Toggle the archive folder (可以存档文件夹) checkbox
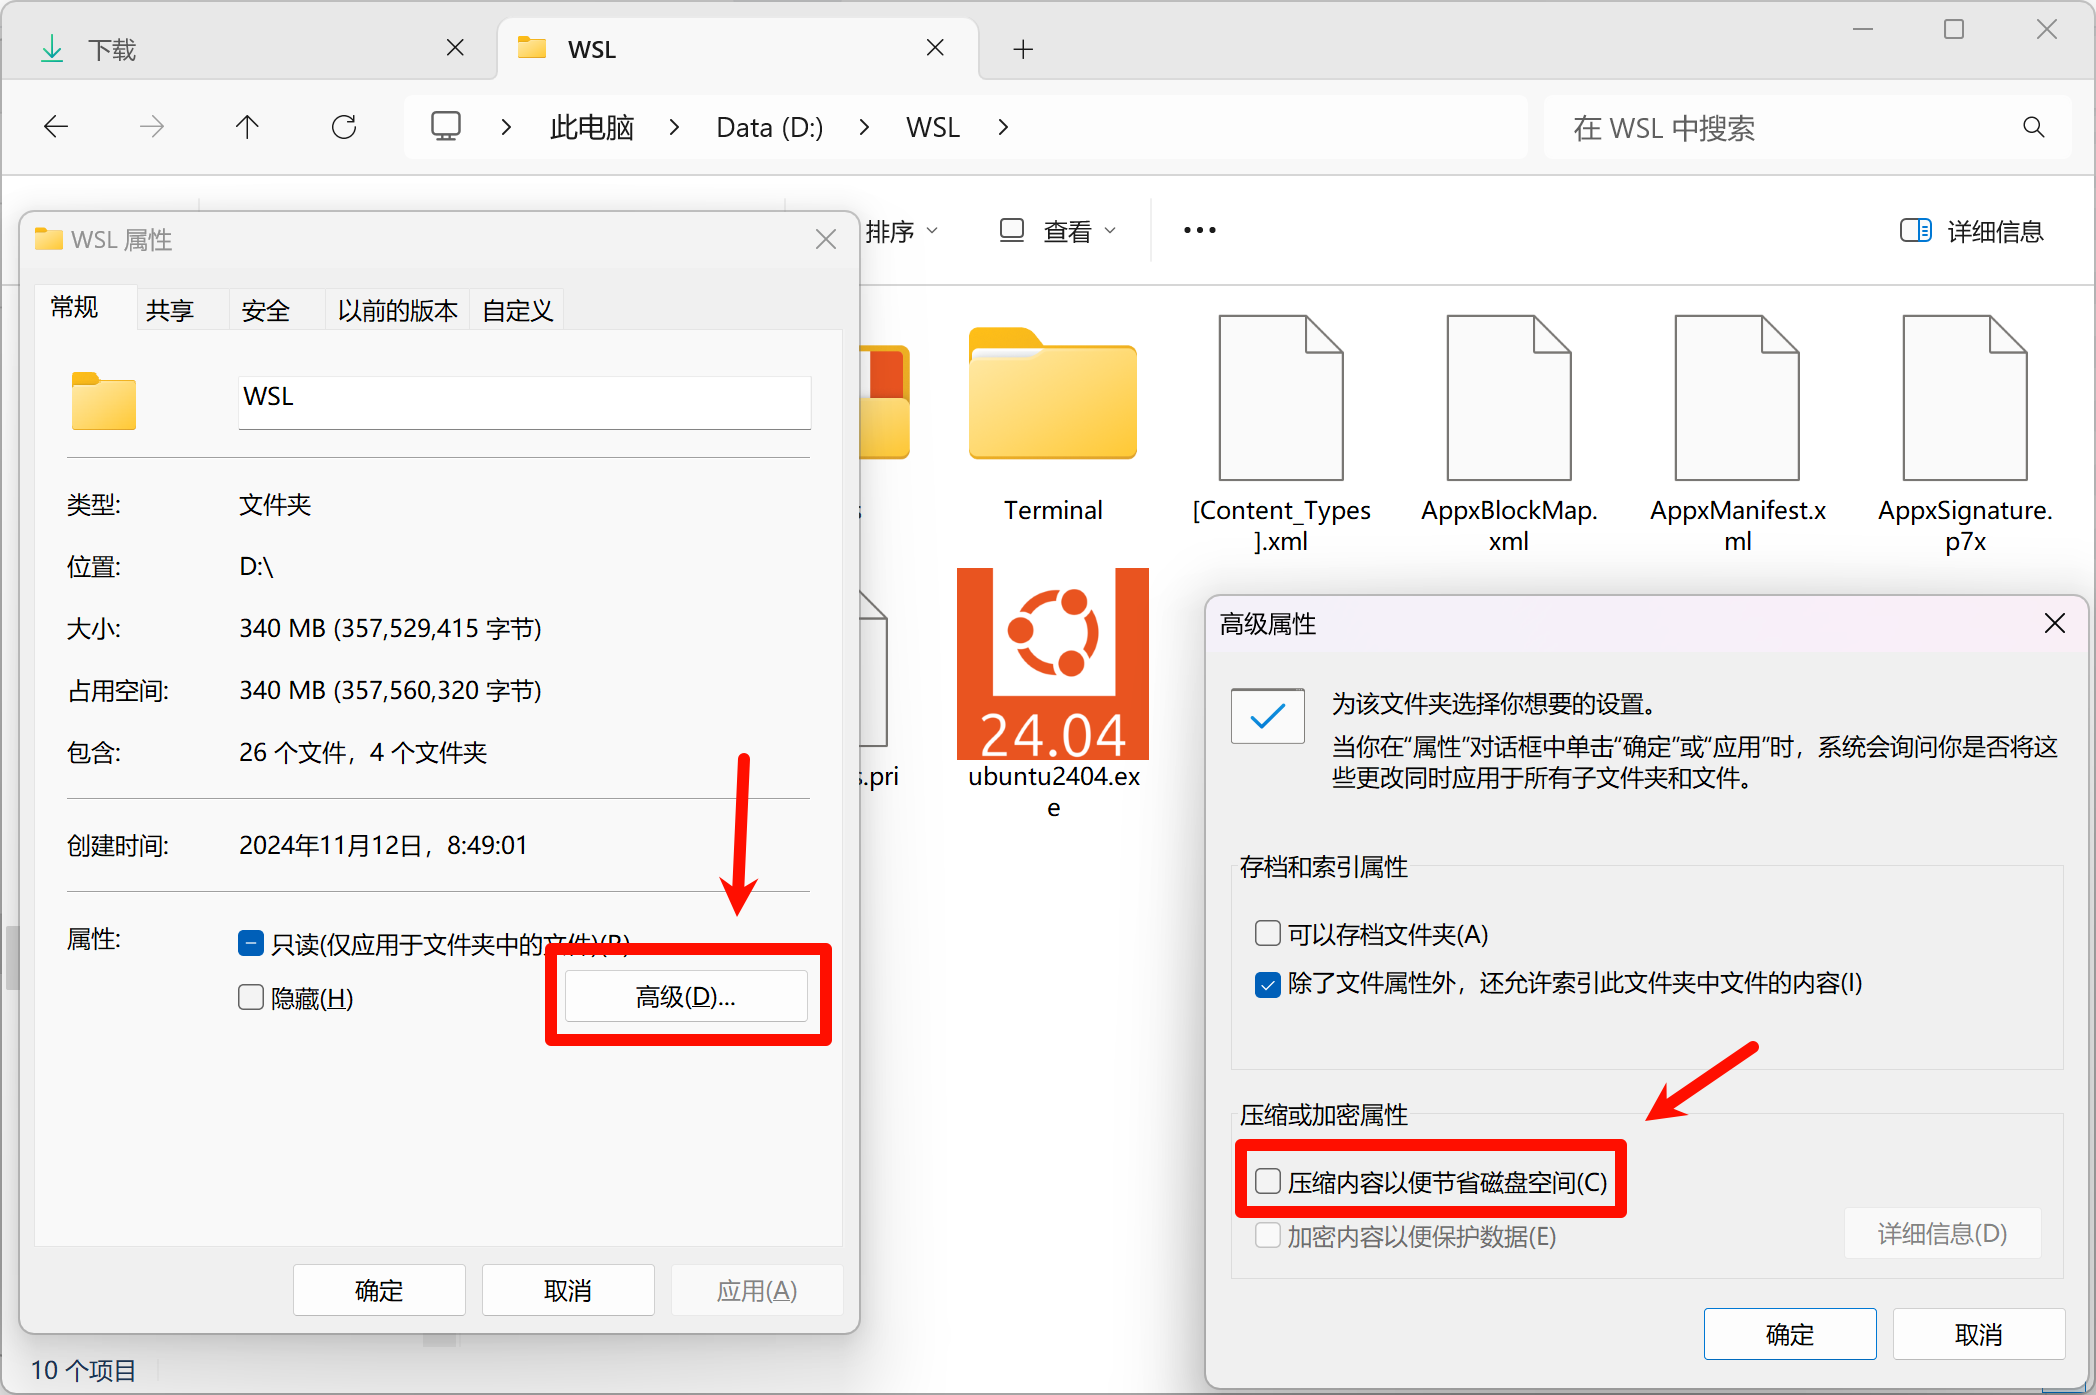2096x1395 pixels. coord(1268,934)
